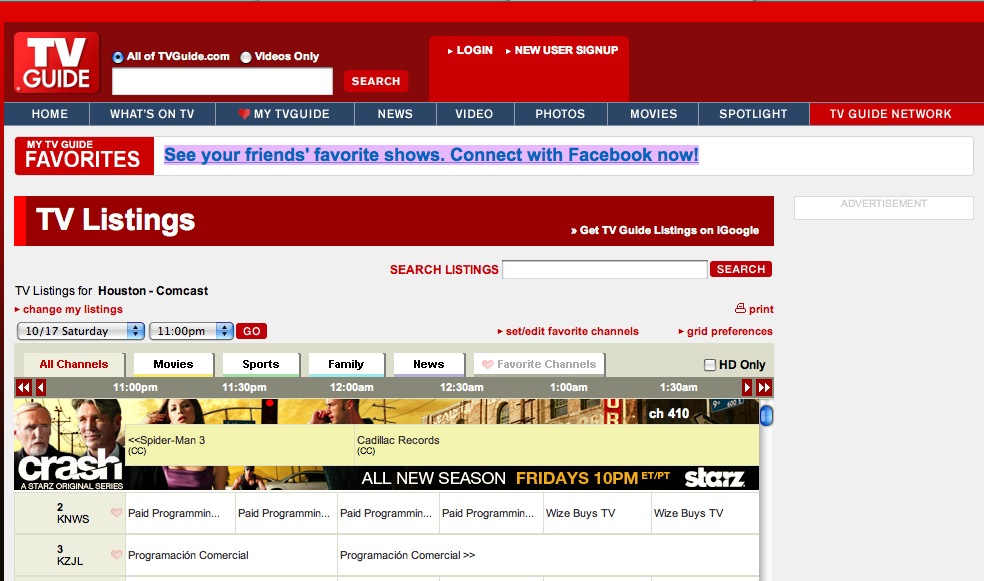Open the first Wize Buys TV listing at 1:00am
This screenshot has height=581, width=984.
[597, 513]
